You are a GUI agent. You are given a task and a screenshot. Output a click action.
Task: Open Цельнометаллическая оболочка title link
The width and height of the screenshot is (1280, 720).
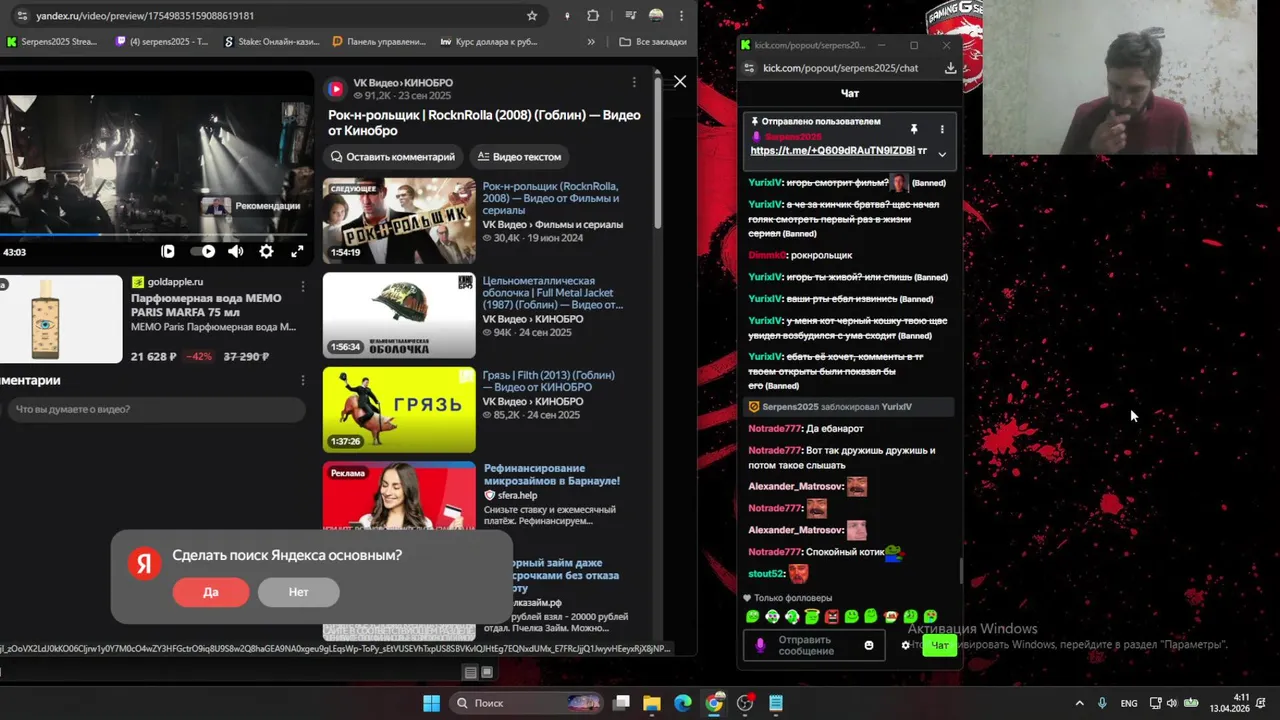click(553, 293)
